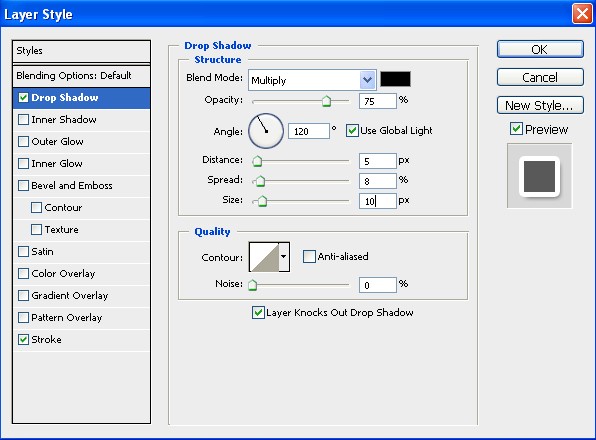The image size is (596, 440).
Task: Uncheck Layer Knocks Out Drop Shadow
Action: pyautogui.click(x=258, y=313)
